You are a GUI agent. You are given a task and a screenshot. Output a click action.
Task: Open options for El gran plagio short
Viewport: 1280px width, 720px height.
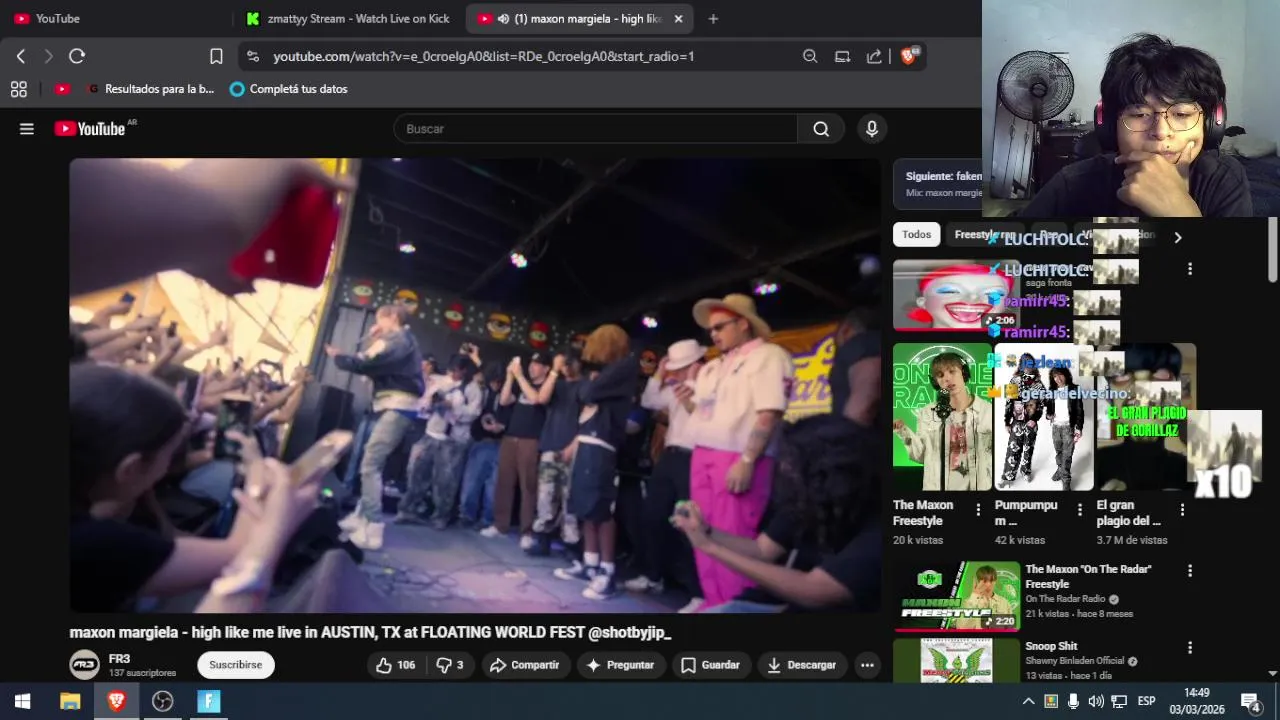(x=1182, y=510)
